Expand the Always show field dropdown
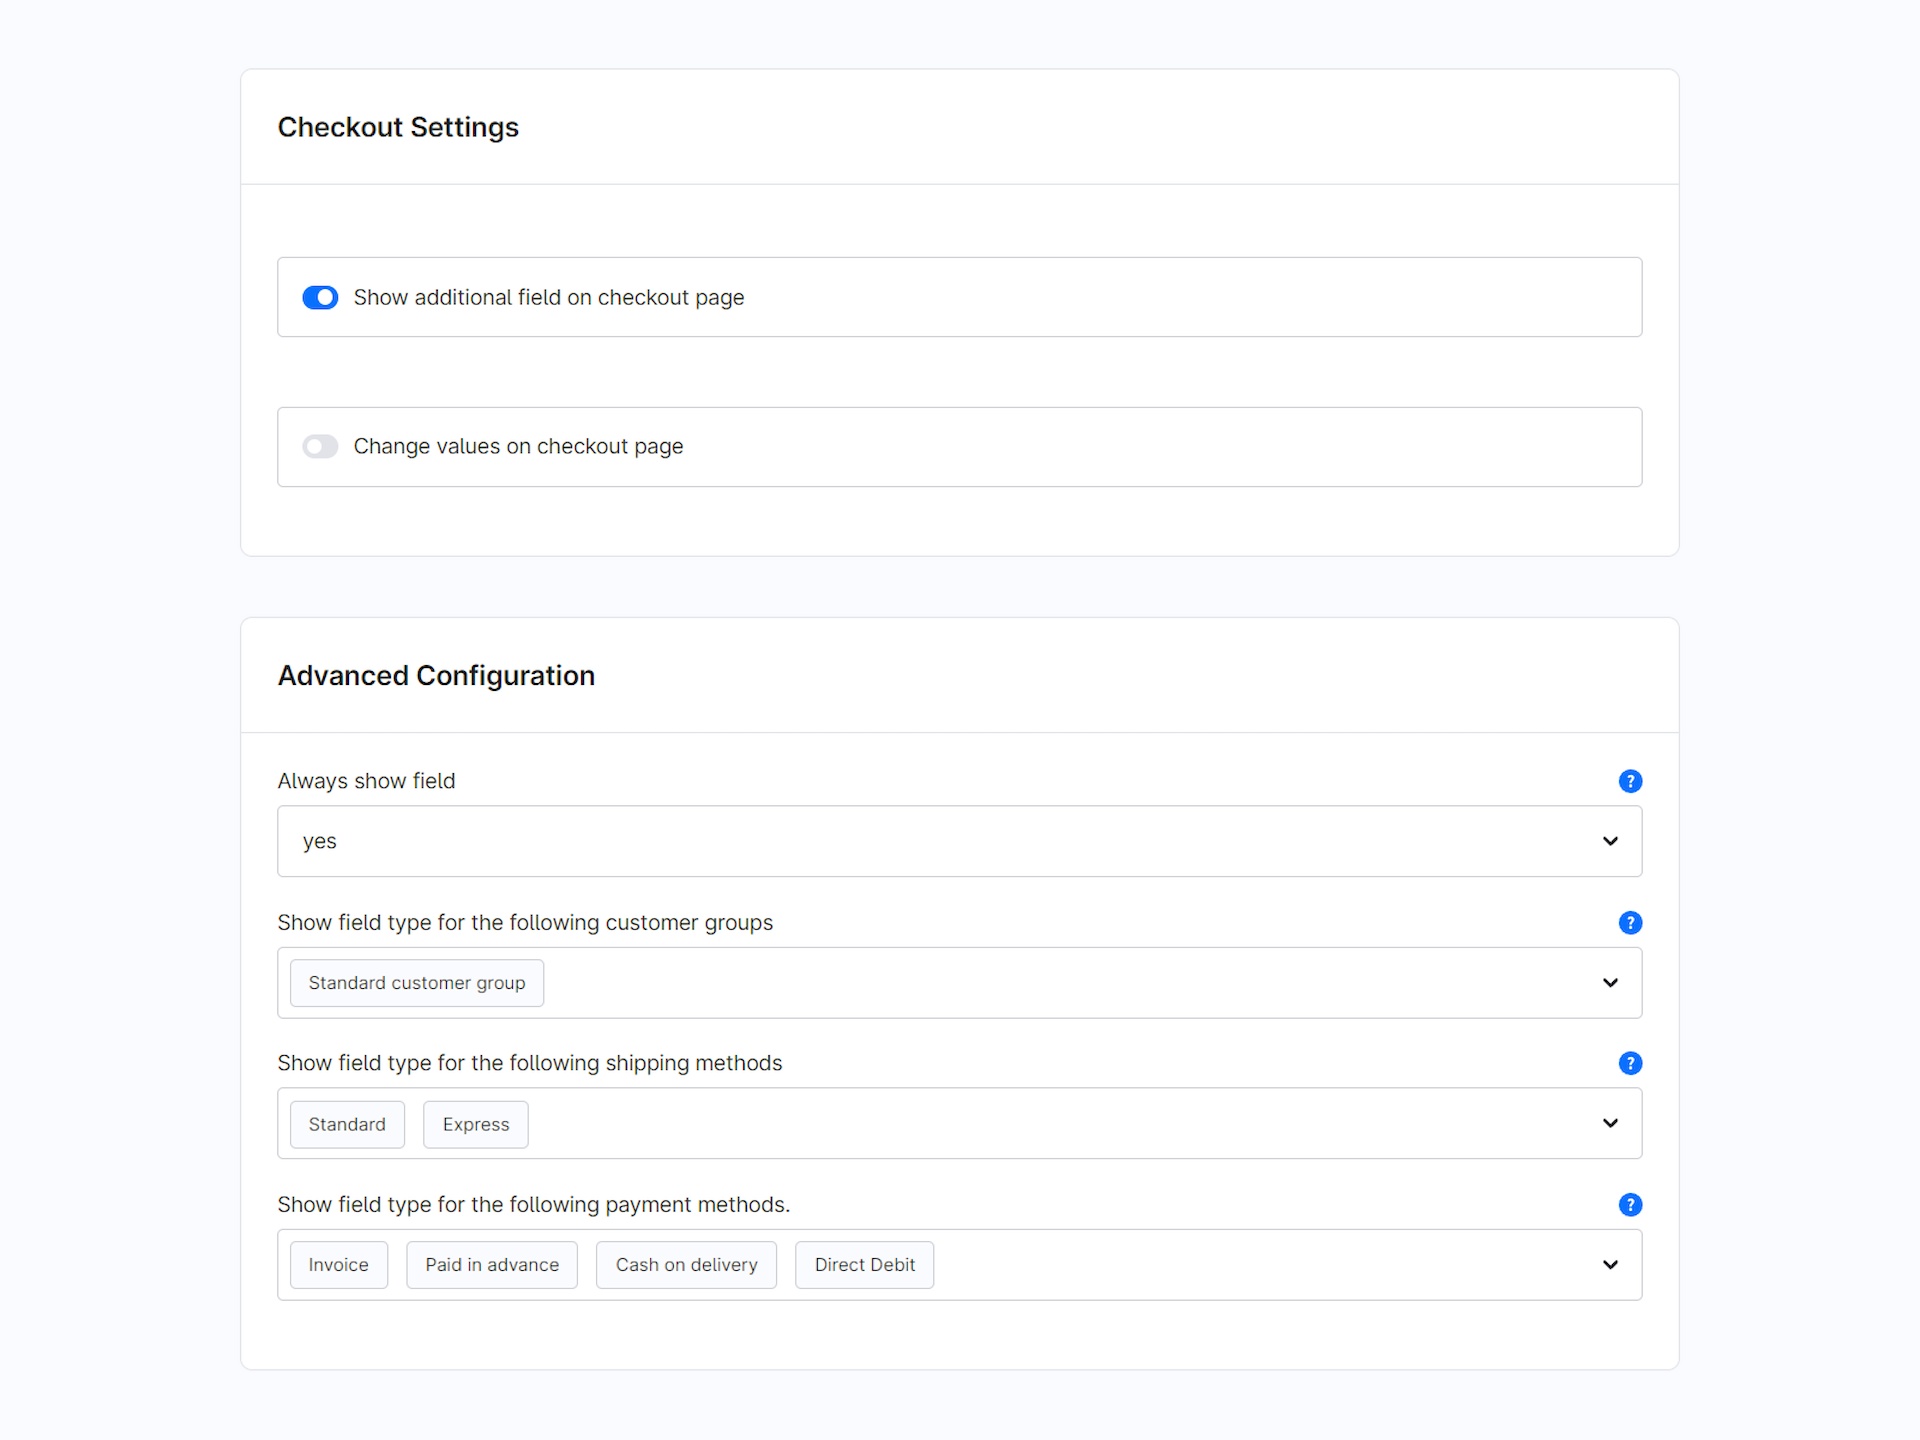1920x1440 pixels. click(x=1610, y=841)
